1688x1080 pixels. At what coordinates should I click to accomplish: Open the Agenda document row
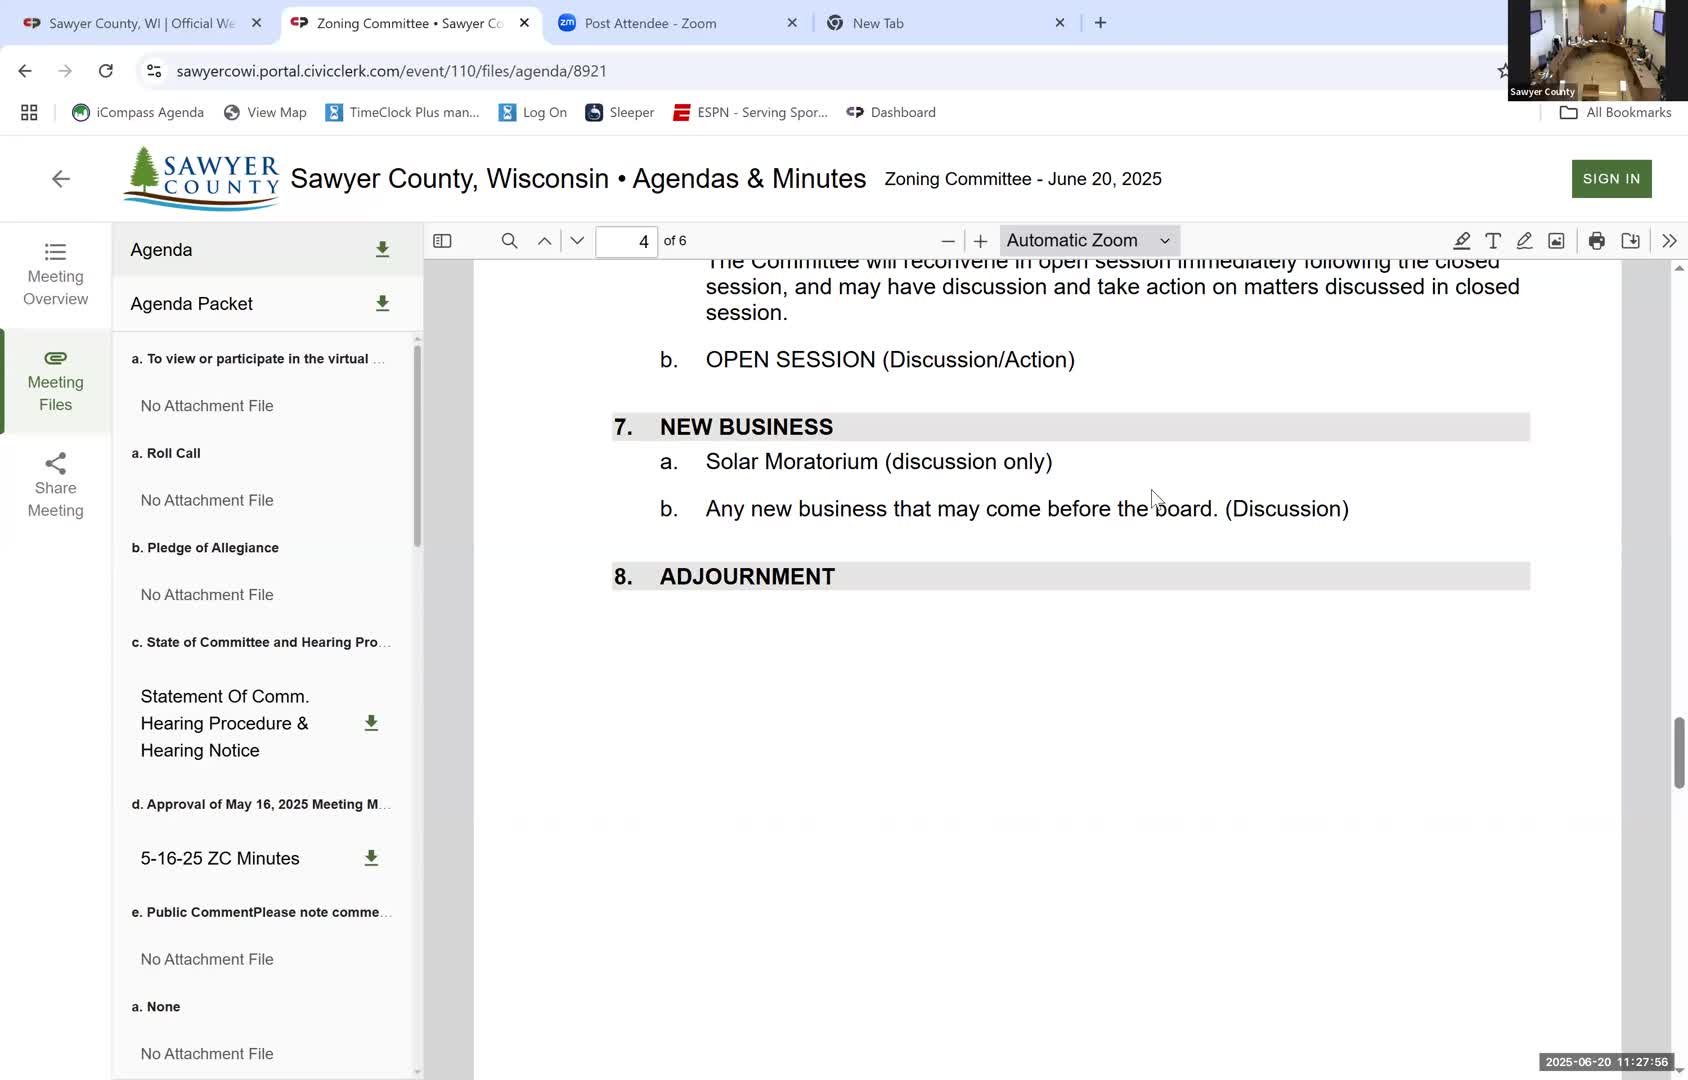[267, 250]
